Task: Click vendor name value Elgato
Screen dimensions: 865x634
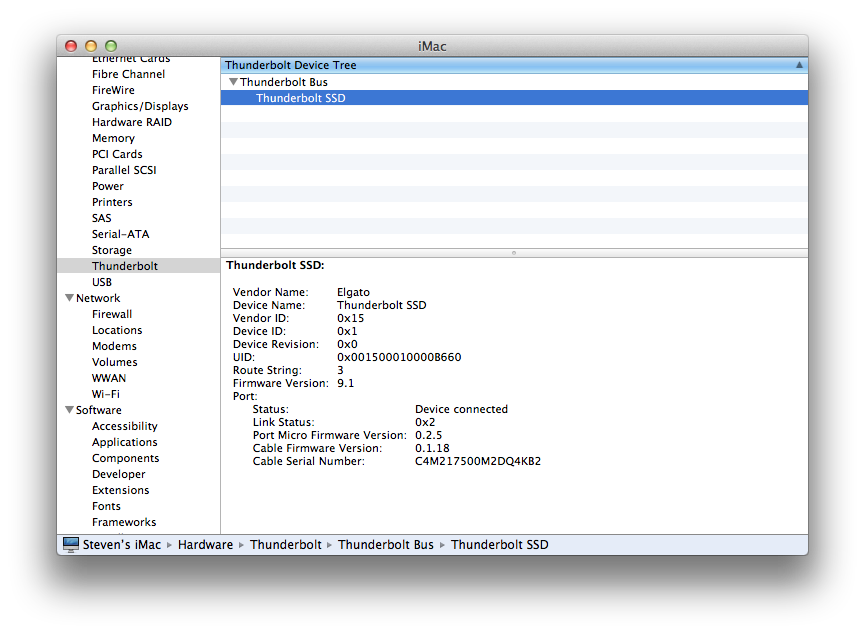Action: coord(353,292)
